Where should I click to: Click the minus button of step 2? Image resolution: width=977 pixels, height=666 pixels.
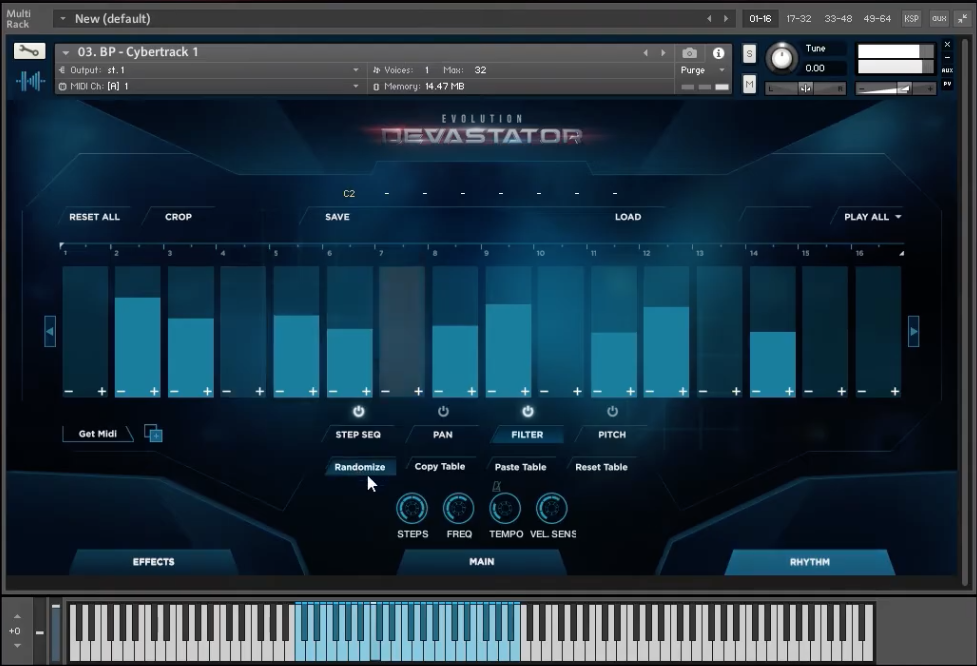point(122,391)
